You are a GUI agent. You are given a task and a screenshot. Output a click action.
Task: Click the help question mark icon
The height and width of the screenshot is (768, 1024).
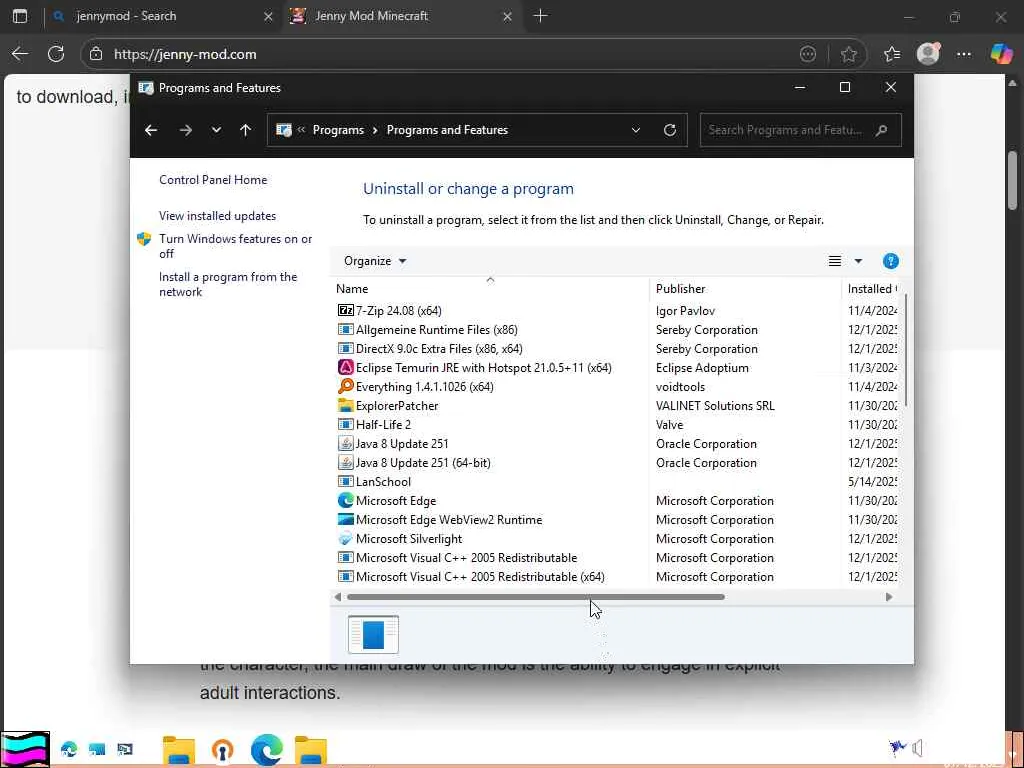[890, 261]
